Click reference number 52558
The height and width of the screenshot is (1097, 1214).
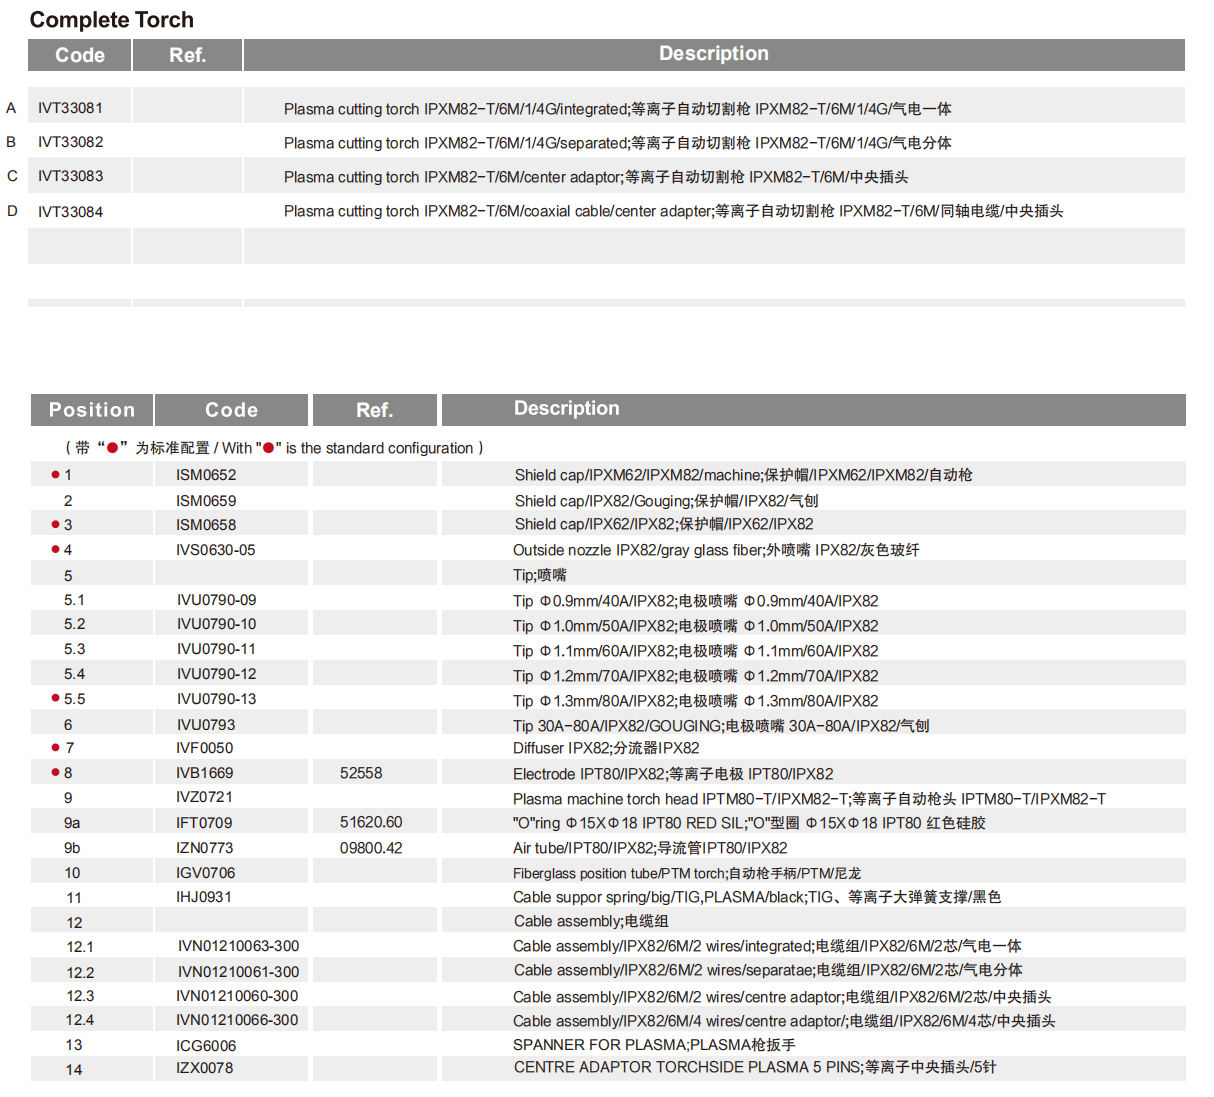tap(361, 773)
